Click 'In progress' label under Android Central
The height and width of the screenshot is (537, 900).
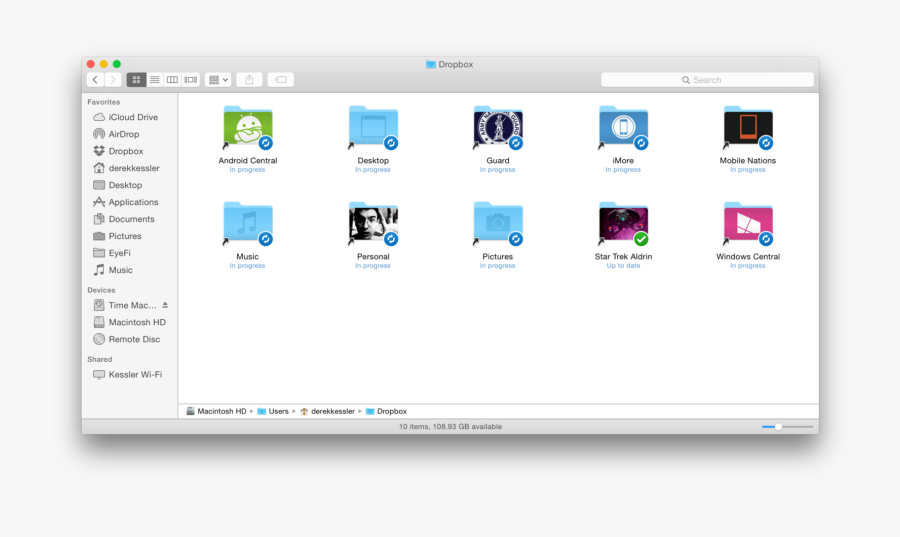(x=247, y=170)
